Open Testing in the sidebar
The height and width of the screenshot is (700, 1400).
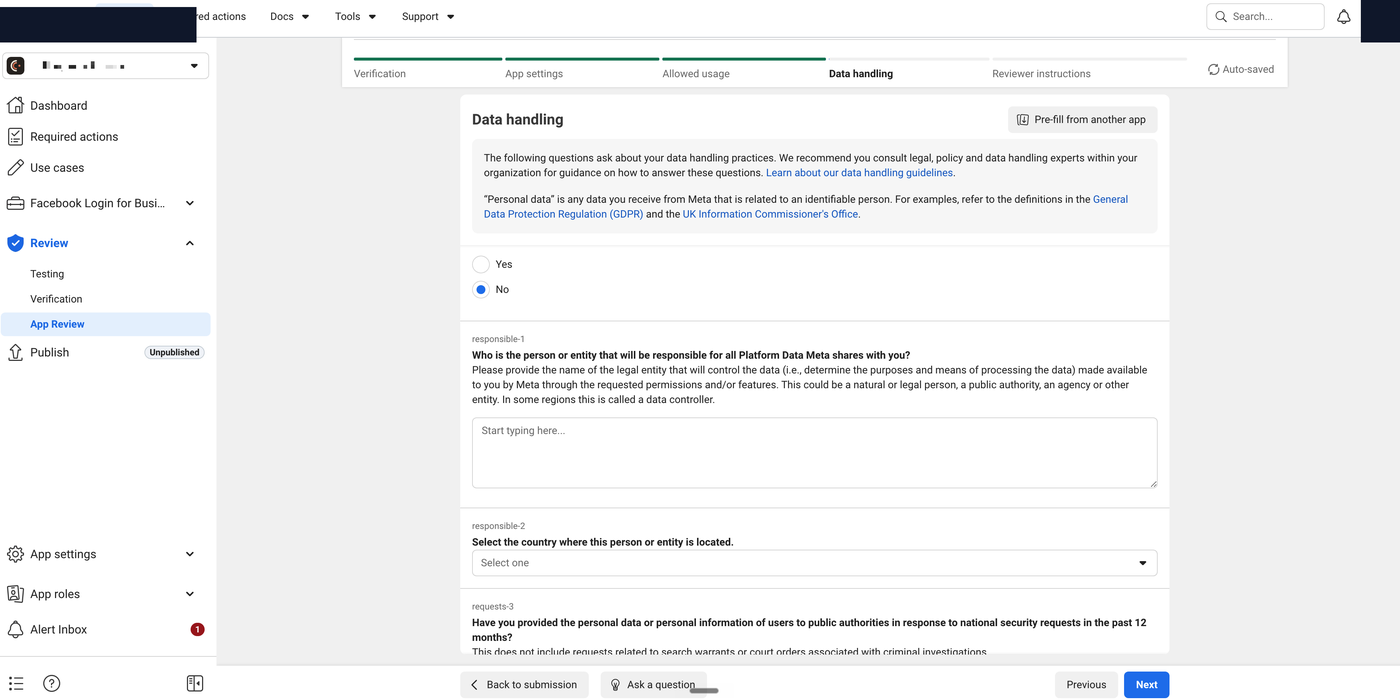[x=47, y=274]
